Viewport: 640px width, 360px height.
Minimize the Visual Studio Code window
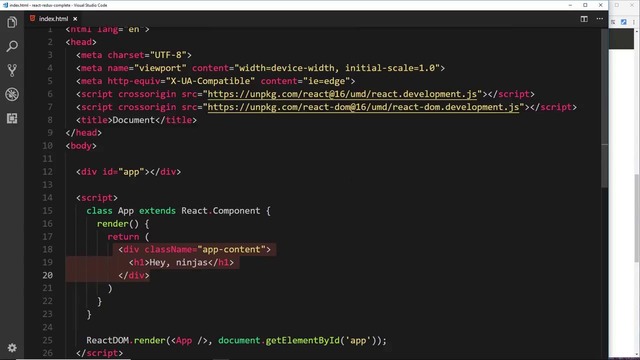tap(570, 5)
